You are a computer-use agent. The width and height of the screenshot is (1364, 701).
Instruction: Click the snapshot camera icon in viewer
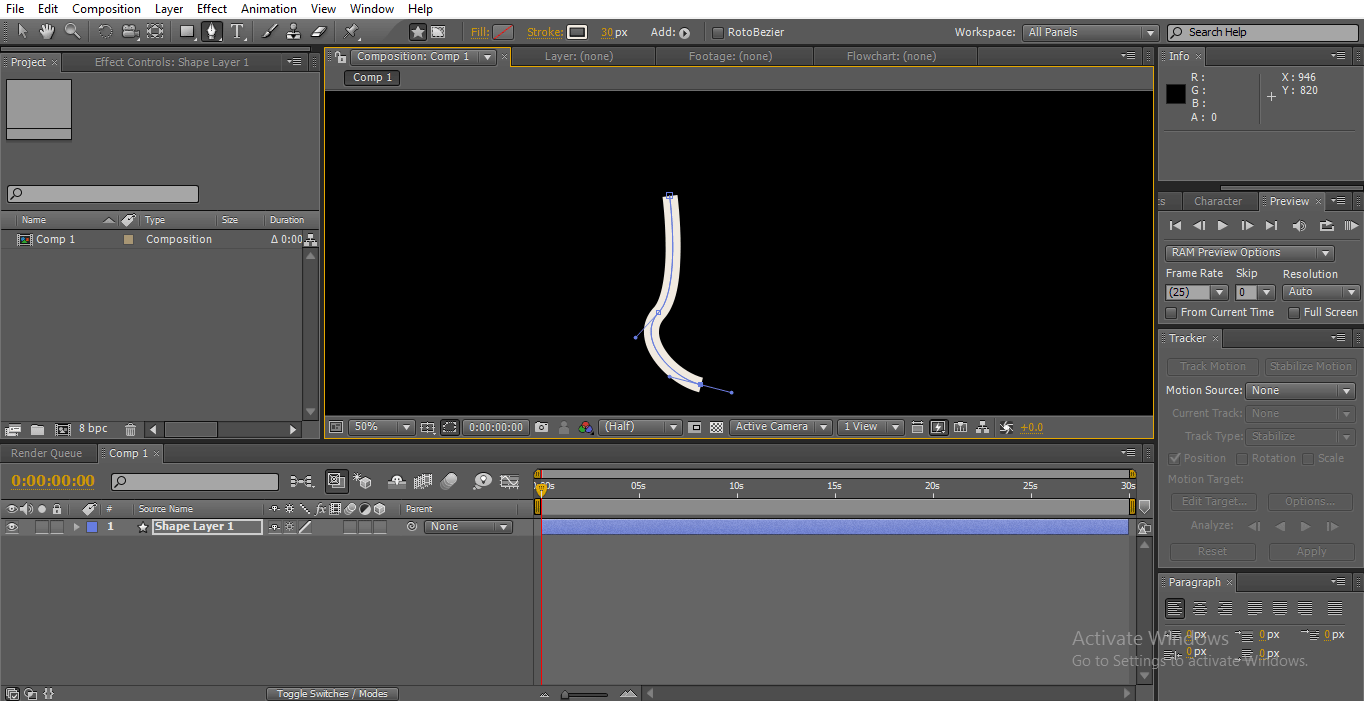[541, 427]
